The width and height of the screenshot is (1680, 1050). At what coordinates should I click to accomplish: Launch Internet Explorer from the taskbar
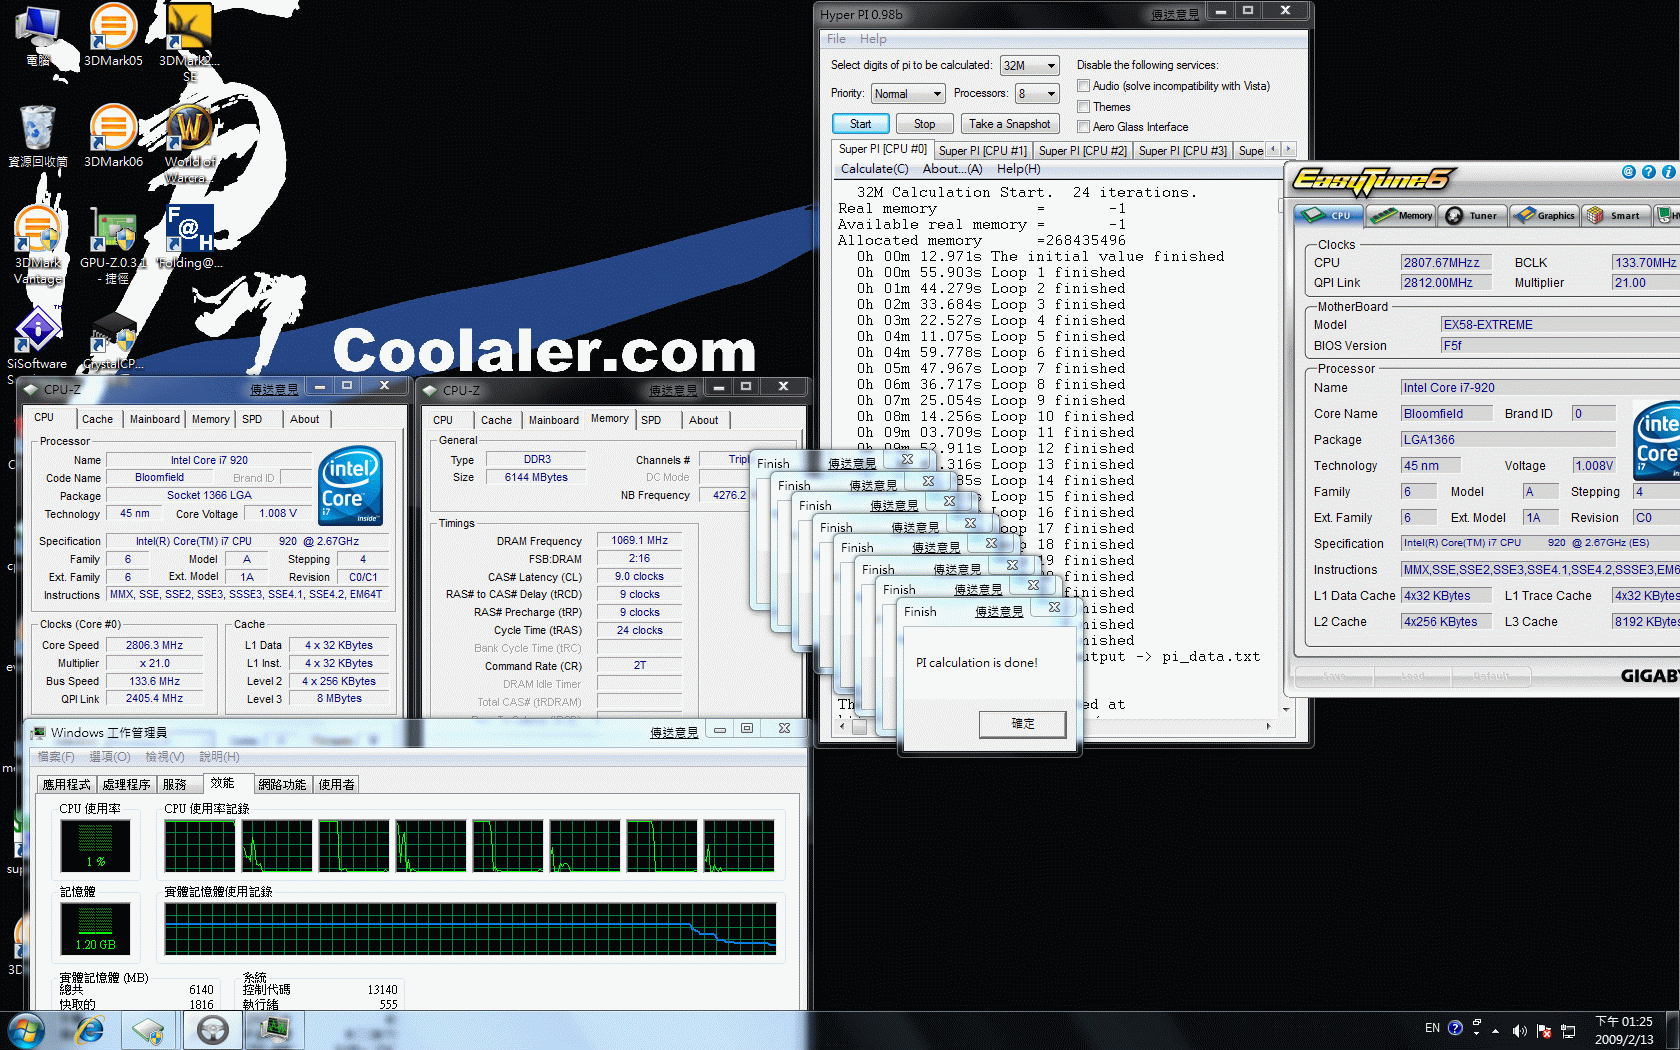point(89,1030)
